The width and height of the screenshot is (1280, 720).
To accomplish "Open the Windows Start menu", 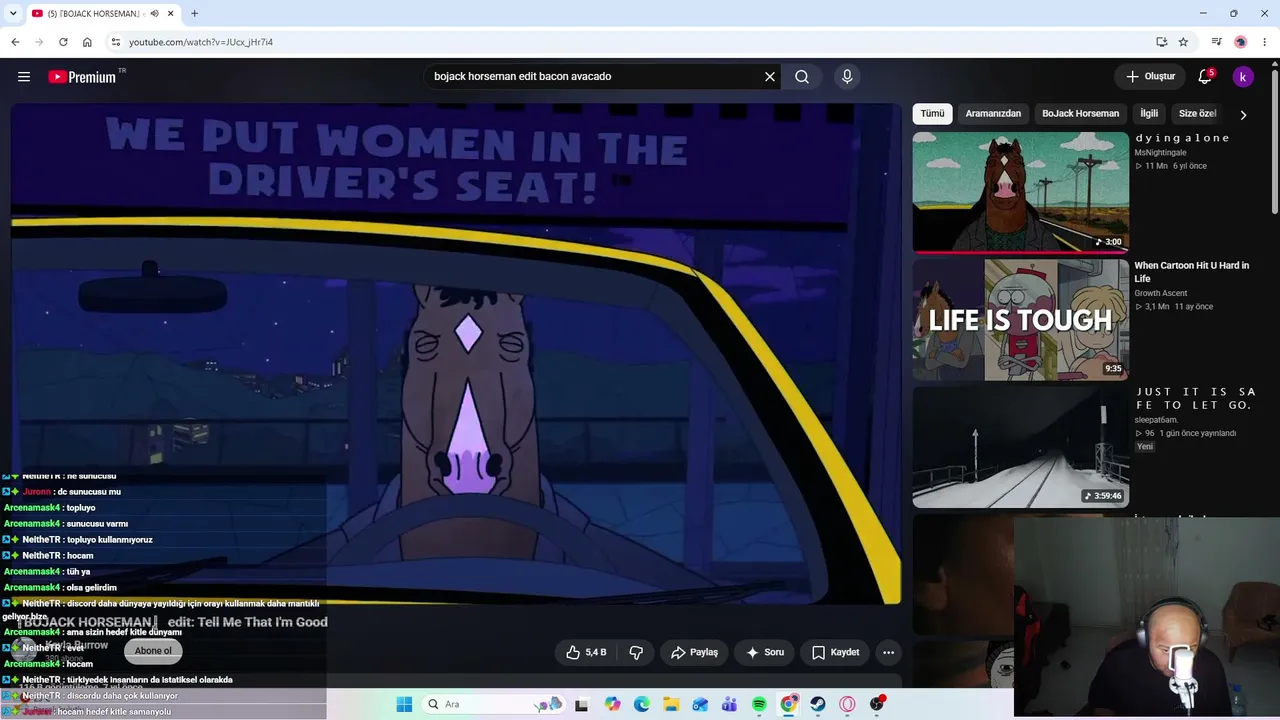I will pyautogui.click(x=404, y=704).
